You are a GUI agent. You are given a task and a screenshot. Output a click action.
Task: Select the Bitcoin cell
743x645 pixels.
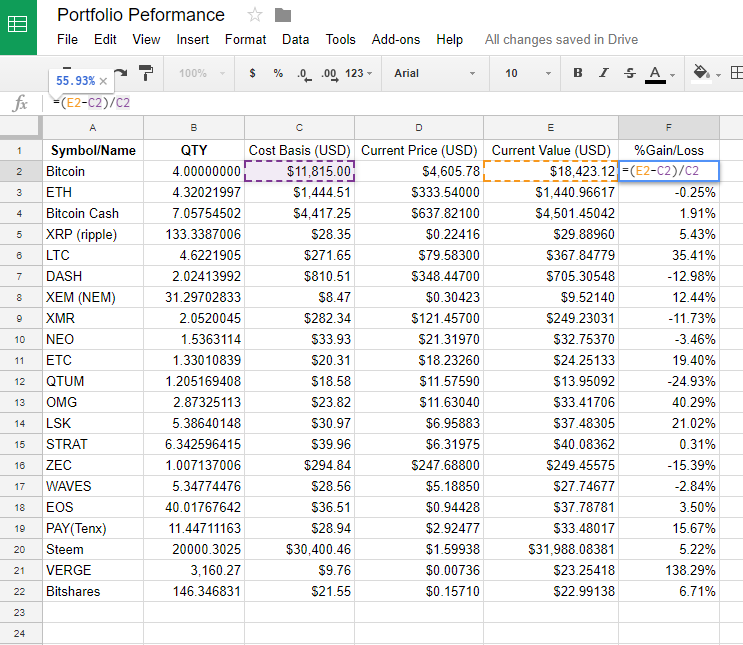pos(93,171)
